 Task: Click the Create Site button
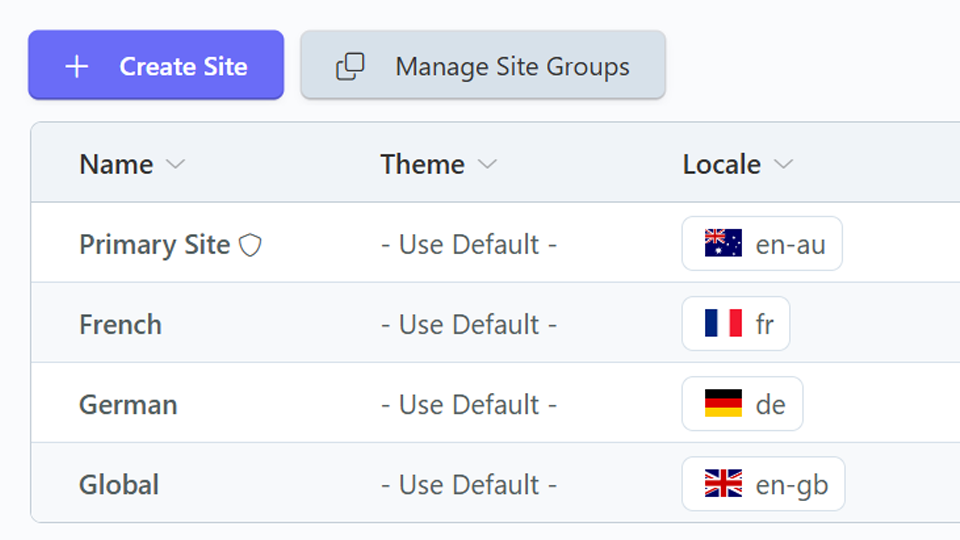pyautogui.click(x=156, y=65)
